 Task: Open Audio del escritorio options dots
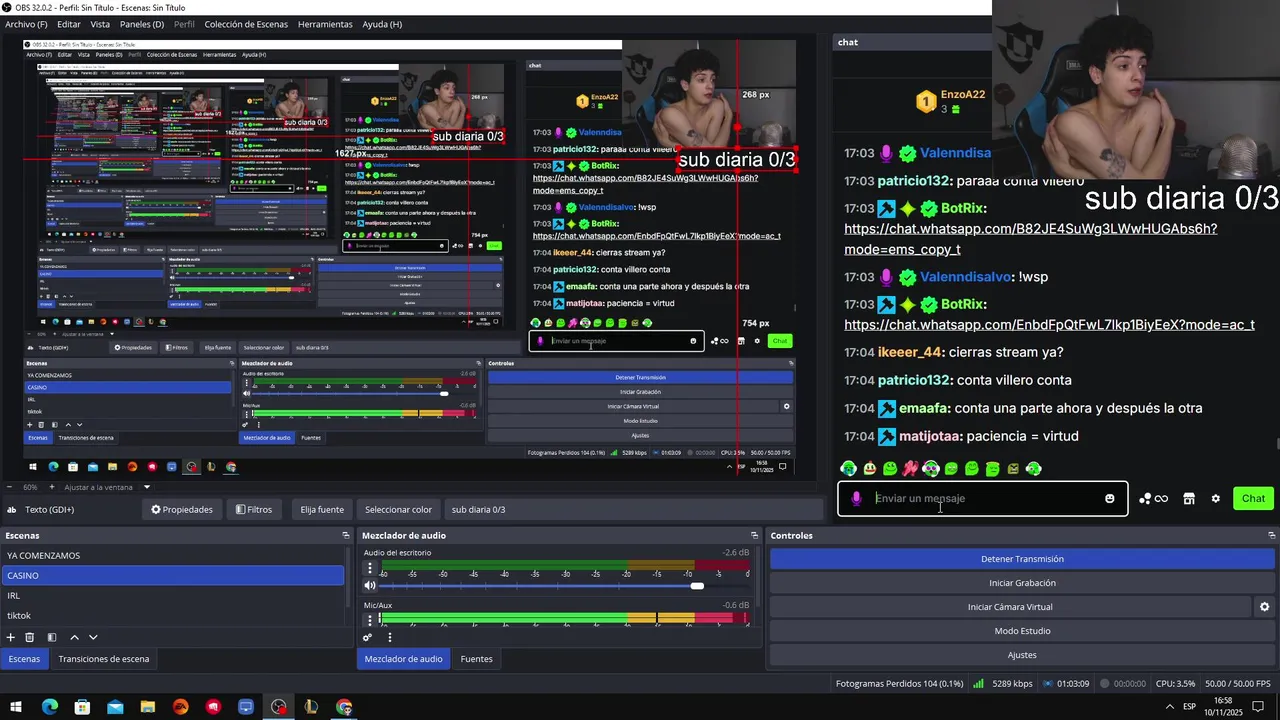(369, 568)
